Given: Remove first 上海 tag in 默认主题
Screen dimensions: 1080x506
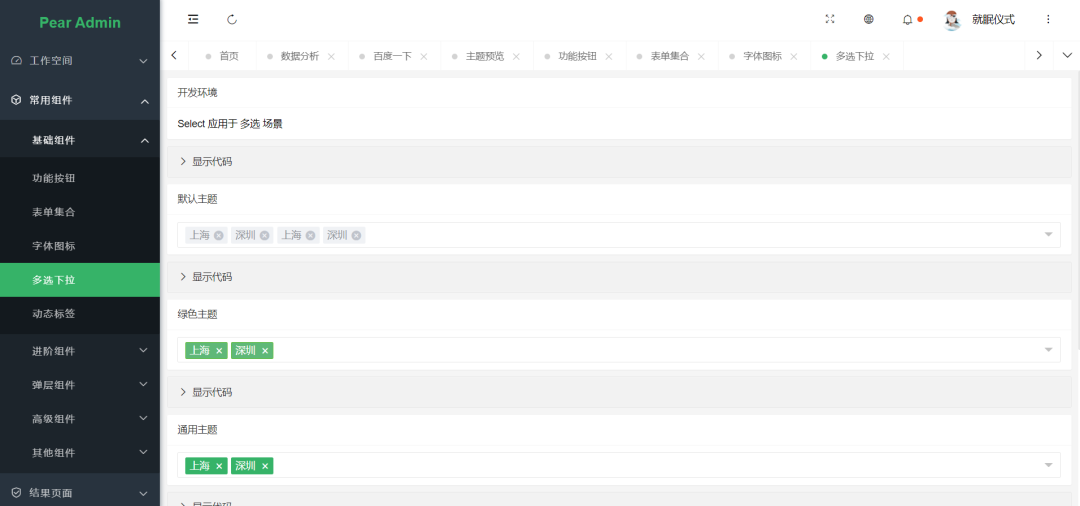Looking at the screenshot, I should click(218, 235).
